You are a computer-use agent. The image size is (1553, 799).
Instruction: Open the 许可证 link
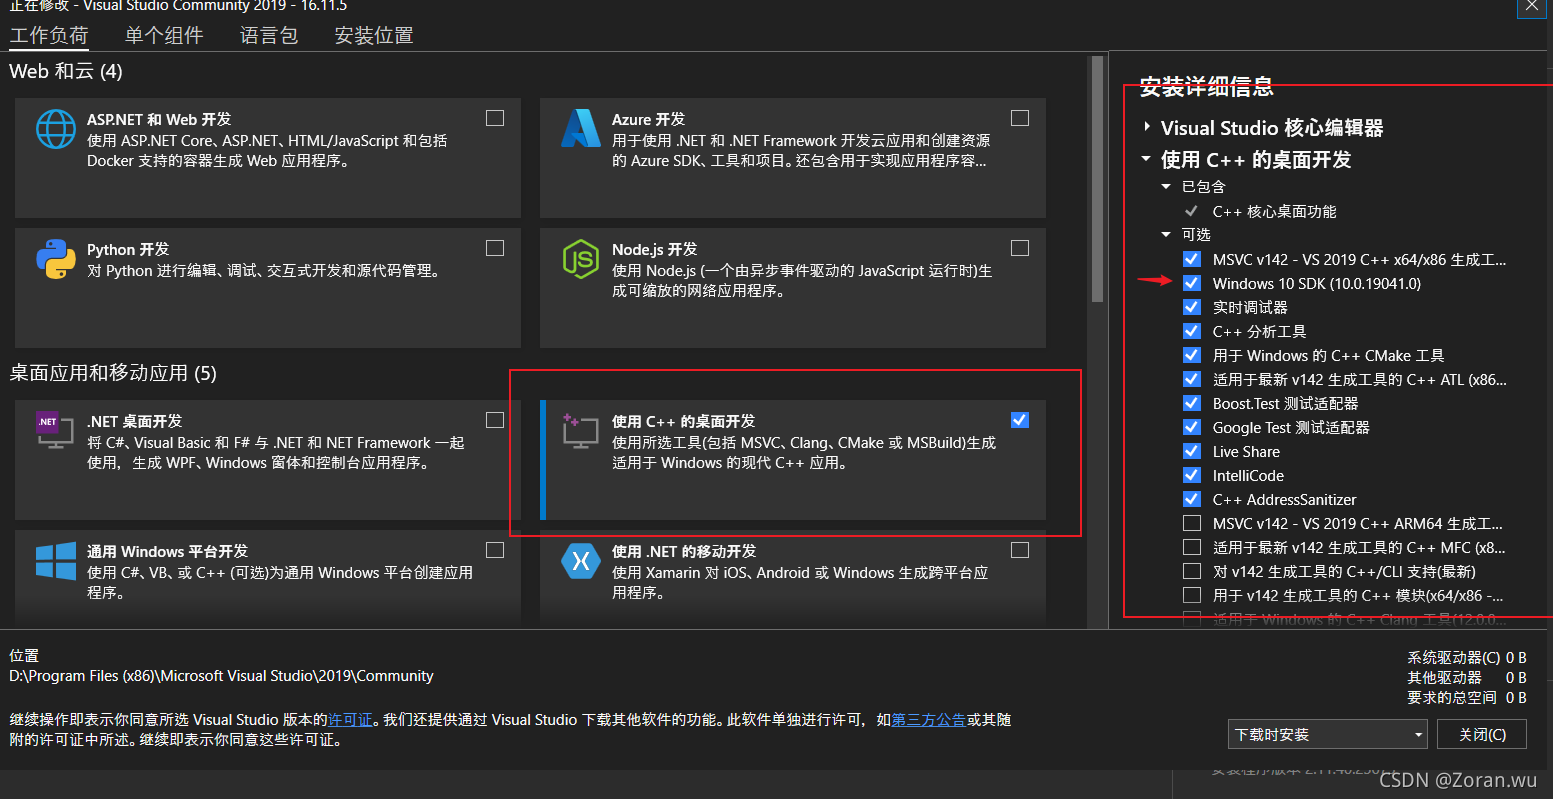[x=350, y=720]
